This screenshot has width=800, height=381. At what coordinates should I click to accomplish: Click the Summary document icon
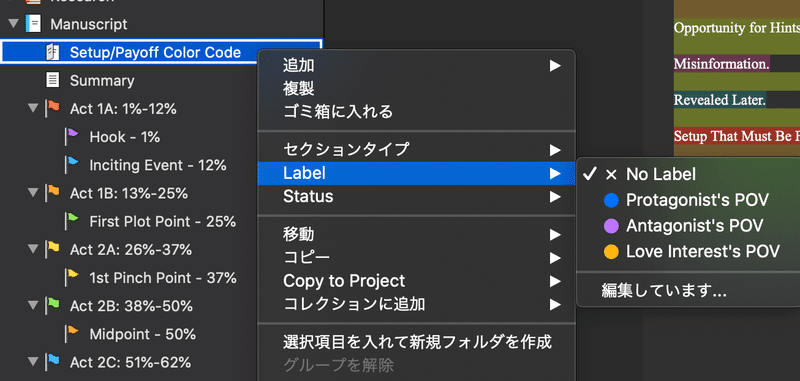[x=53, y=81]
